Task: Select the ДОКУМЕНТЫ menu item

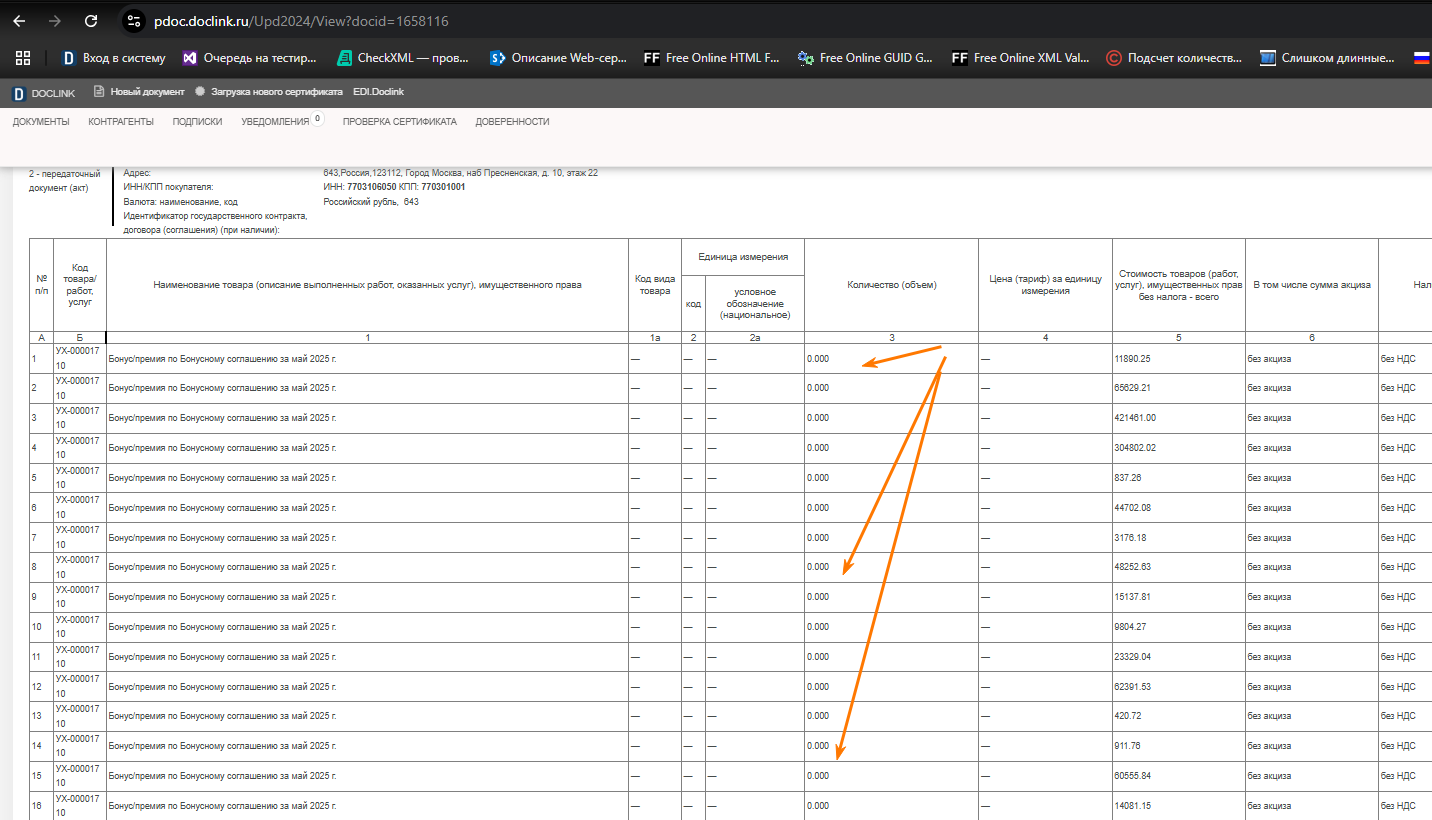Action: (41, 122)
